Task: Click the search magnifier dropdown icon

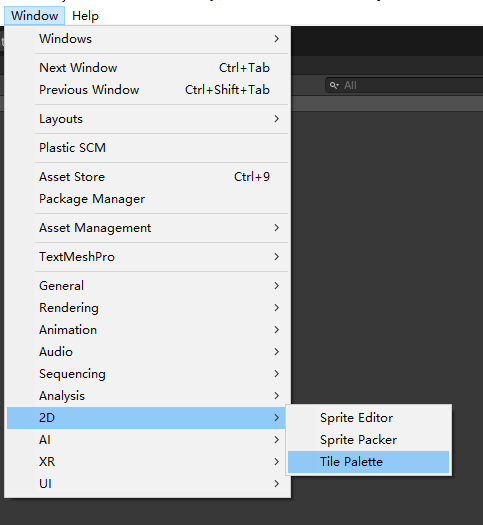Action: click(x=334, y=85)
